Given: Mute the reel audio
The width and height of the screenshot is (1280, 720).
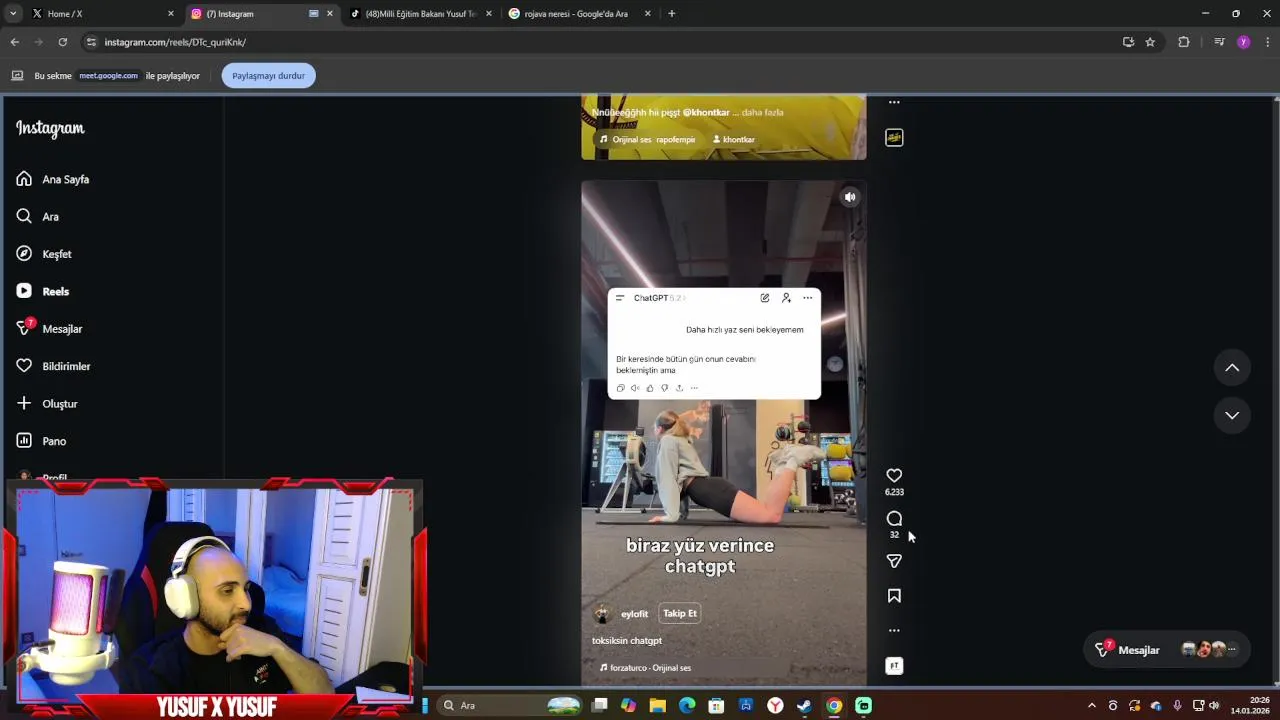Looking at the screenshot, I should click(850, 197).
